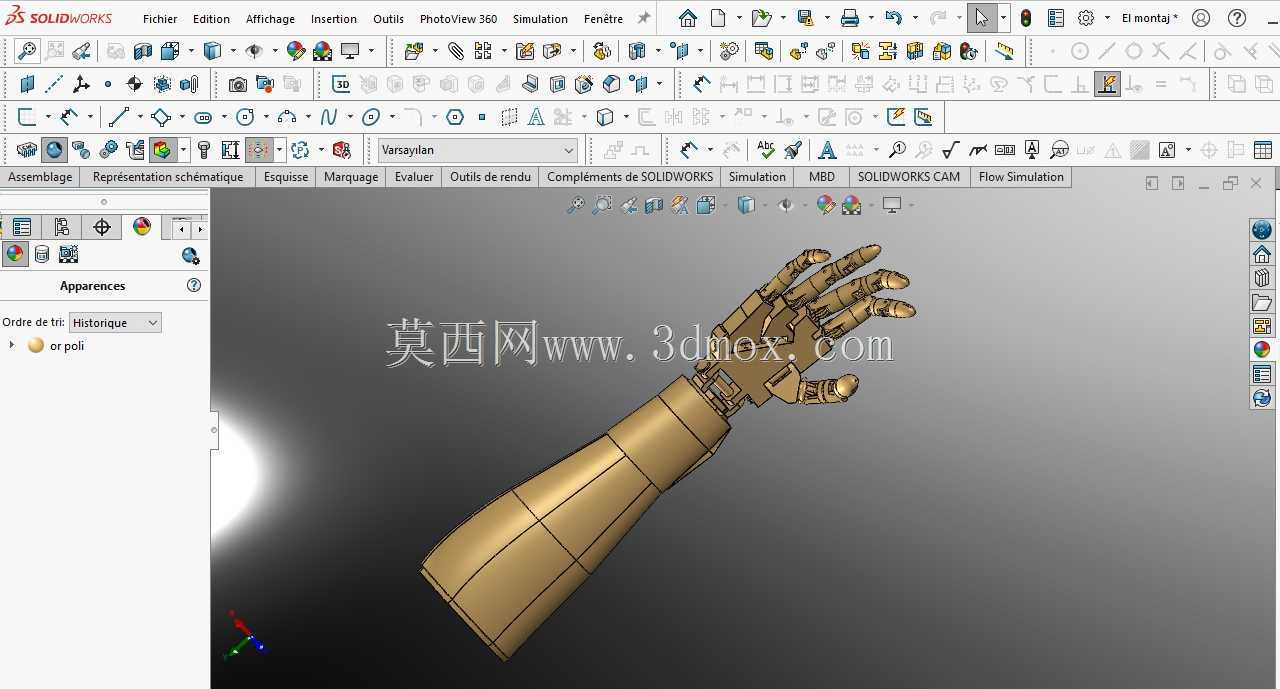Select the Spline sketch tool
Viewport: 1280px width, 689px height.
329,117
